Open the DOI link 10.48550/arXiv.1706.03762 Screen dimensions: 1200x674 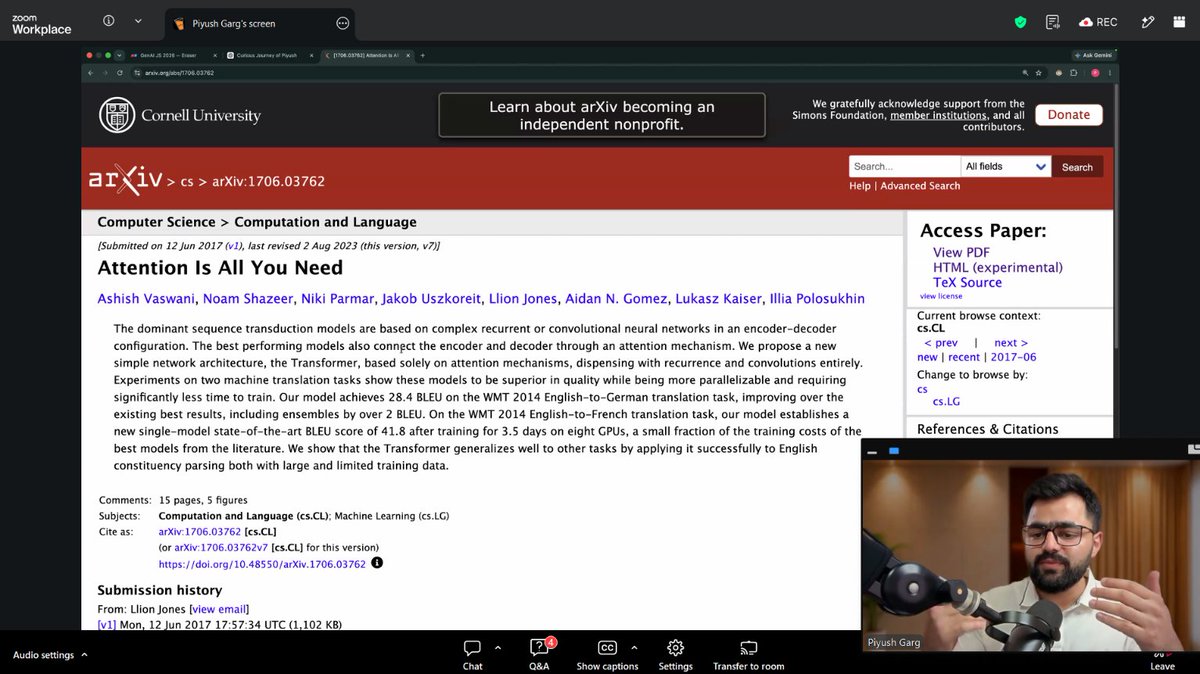[x=262, y=564]
